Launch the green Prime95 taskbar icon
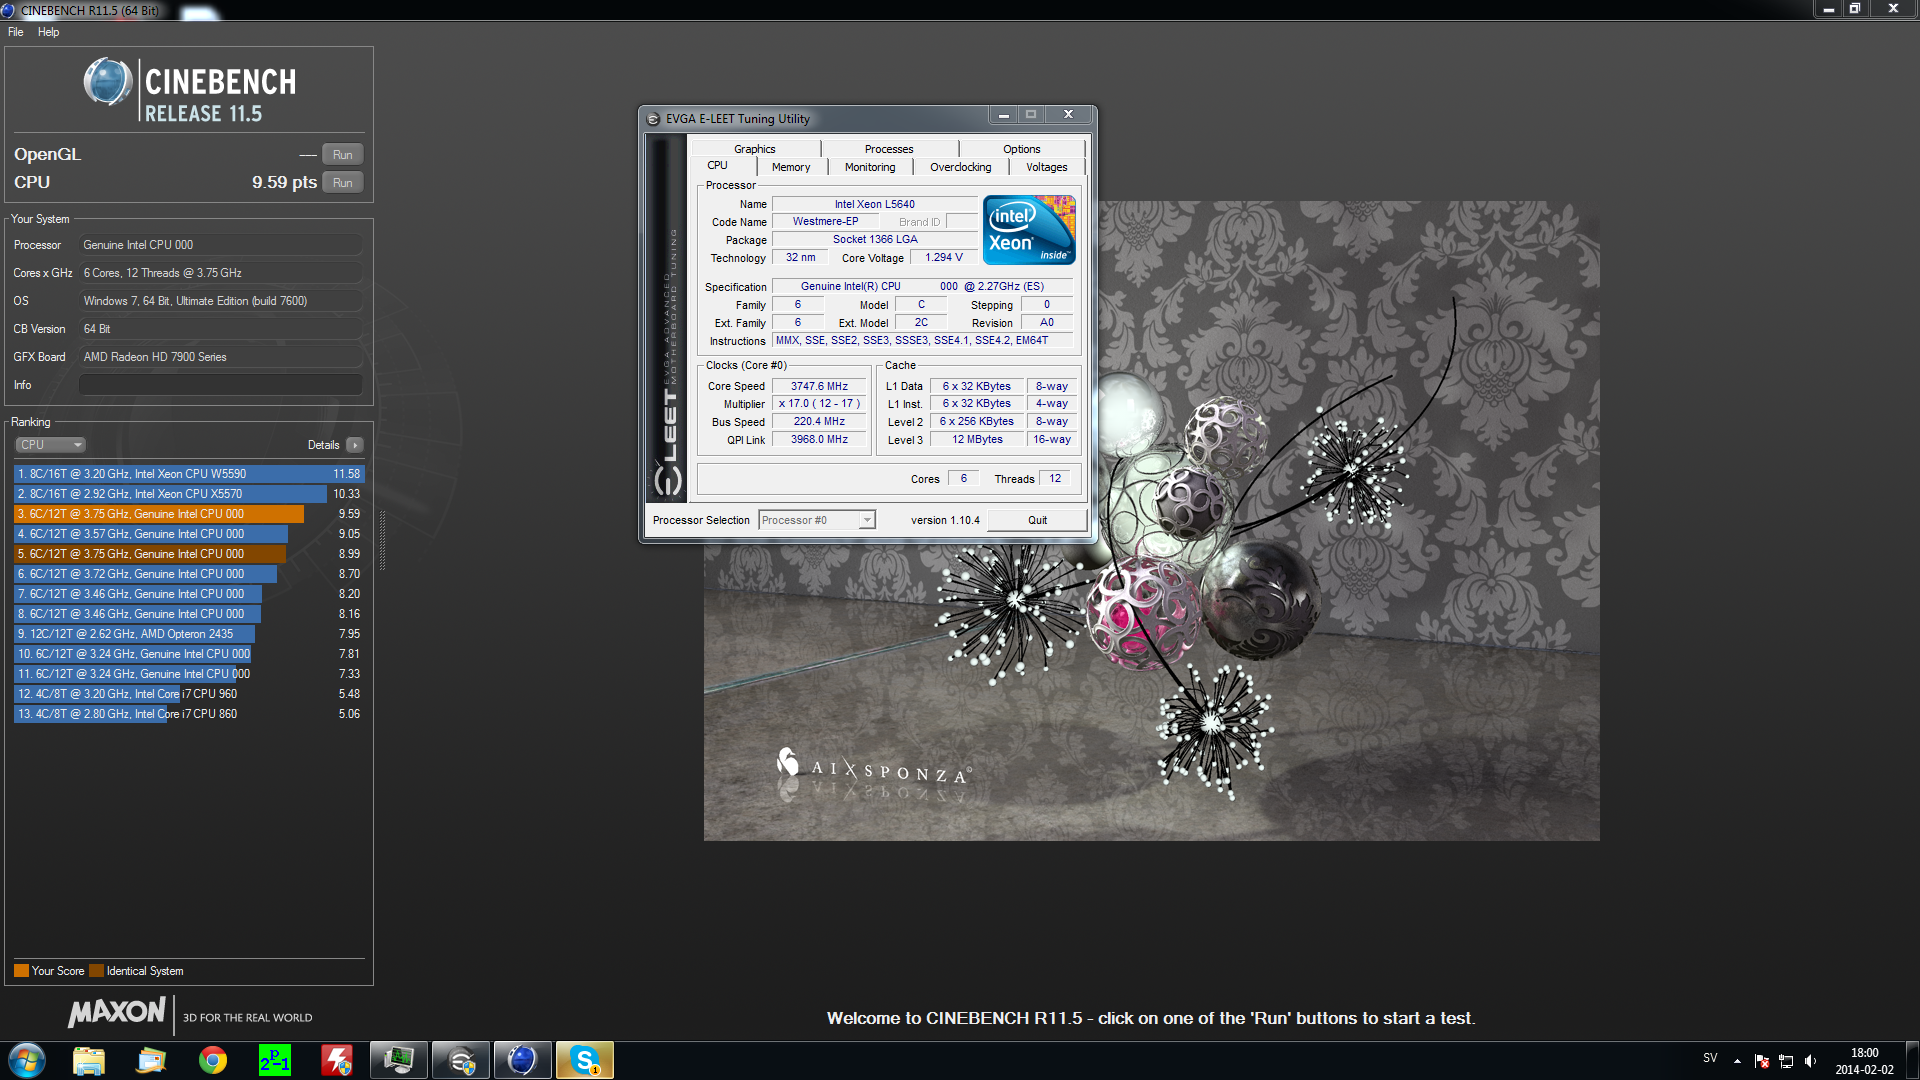Image resolution: width=1920 pixels, height=1080 pixels. pos(275,1060)
